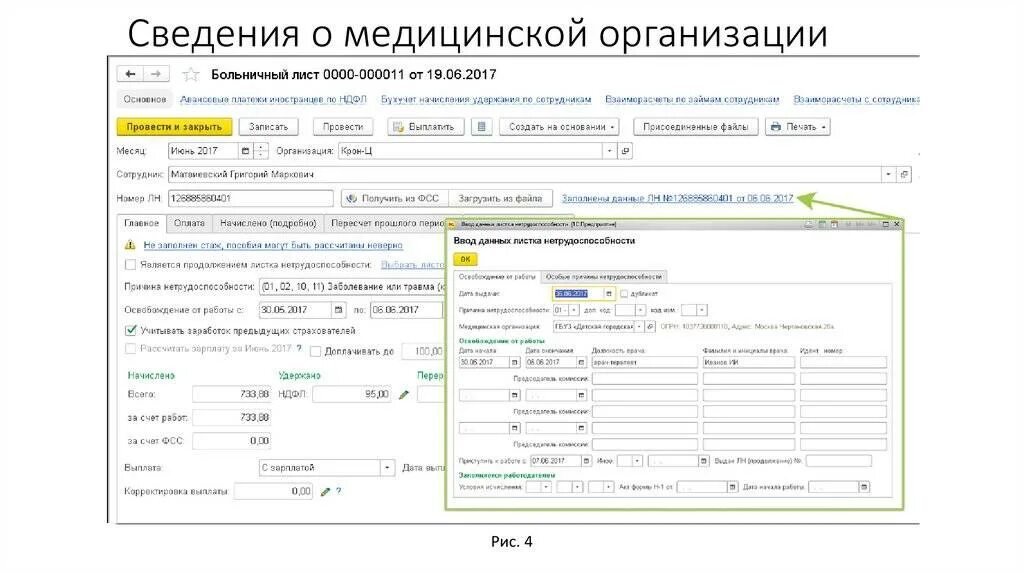1024x574 pixels.
Task: Click the Провести button
Action: tap(343, 127)
